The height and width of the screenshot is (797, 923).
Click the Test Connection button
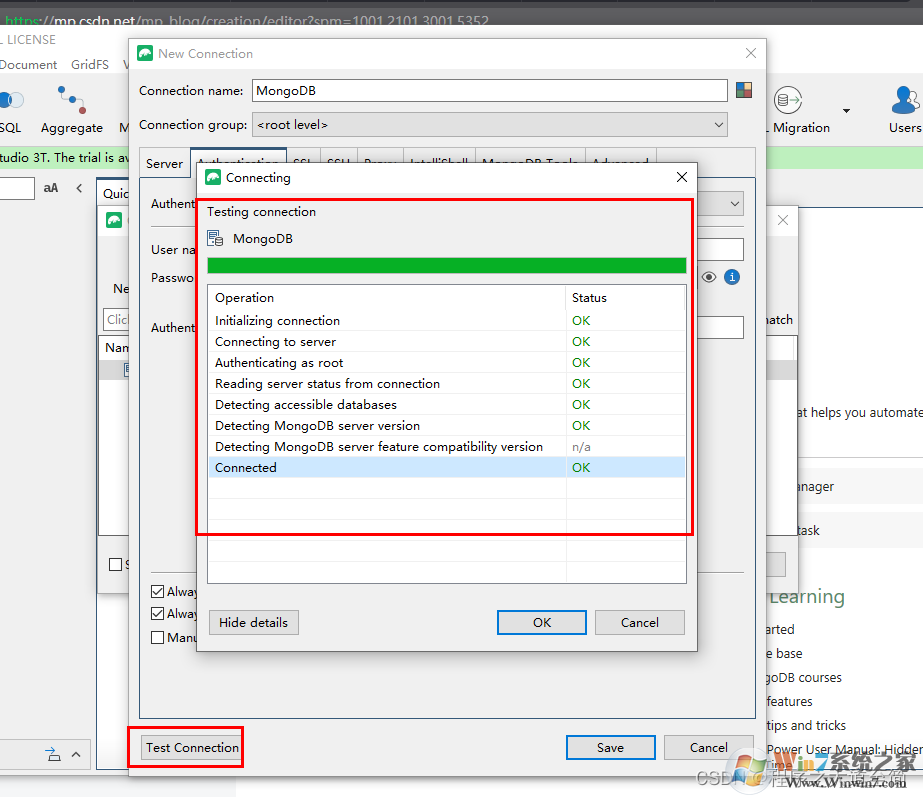(x=192, y=747)
